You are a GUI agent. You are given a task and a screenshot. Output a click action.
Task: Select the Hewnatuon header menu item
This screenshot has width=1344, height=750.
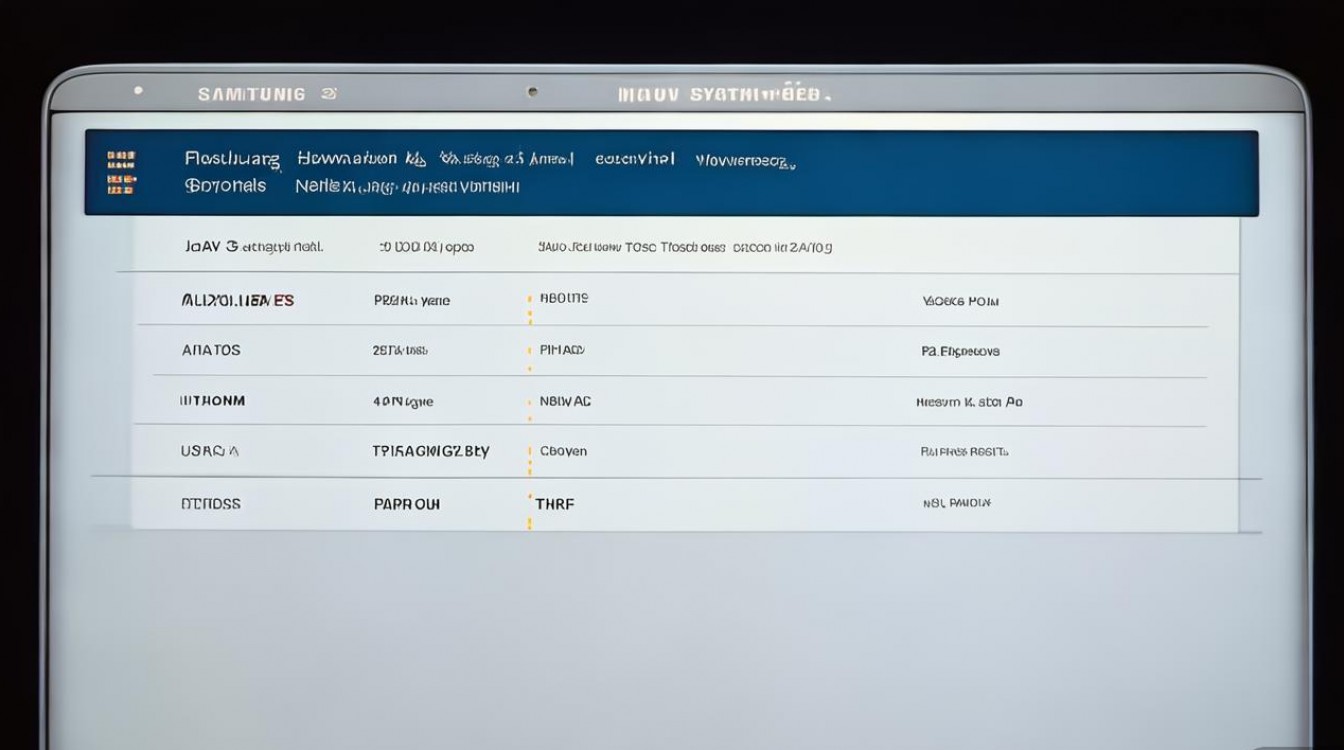[347, 159]
